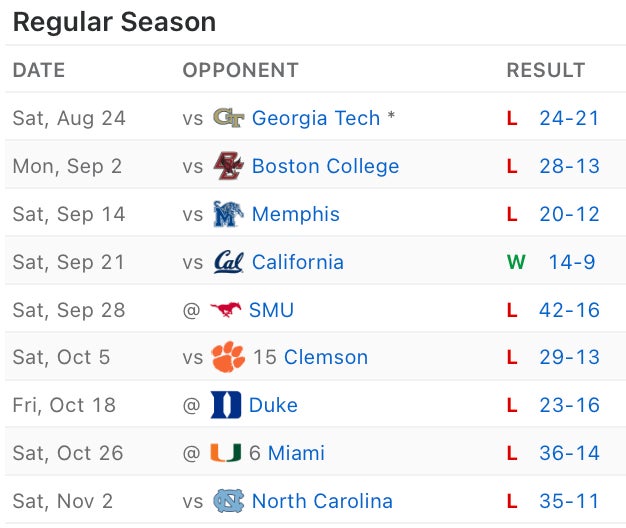Click the Georgia Tech team logo

(x=228, y=118)
